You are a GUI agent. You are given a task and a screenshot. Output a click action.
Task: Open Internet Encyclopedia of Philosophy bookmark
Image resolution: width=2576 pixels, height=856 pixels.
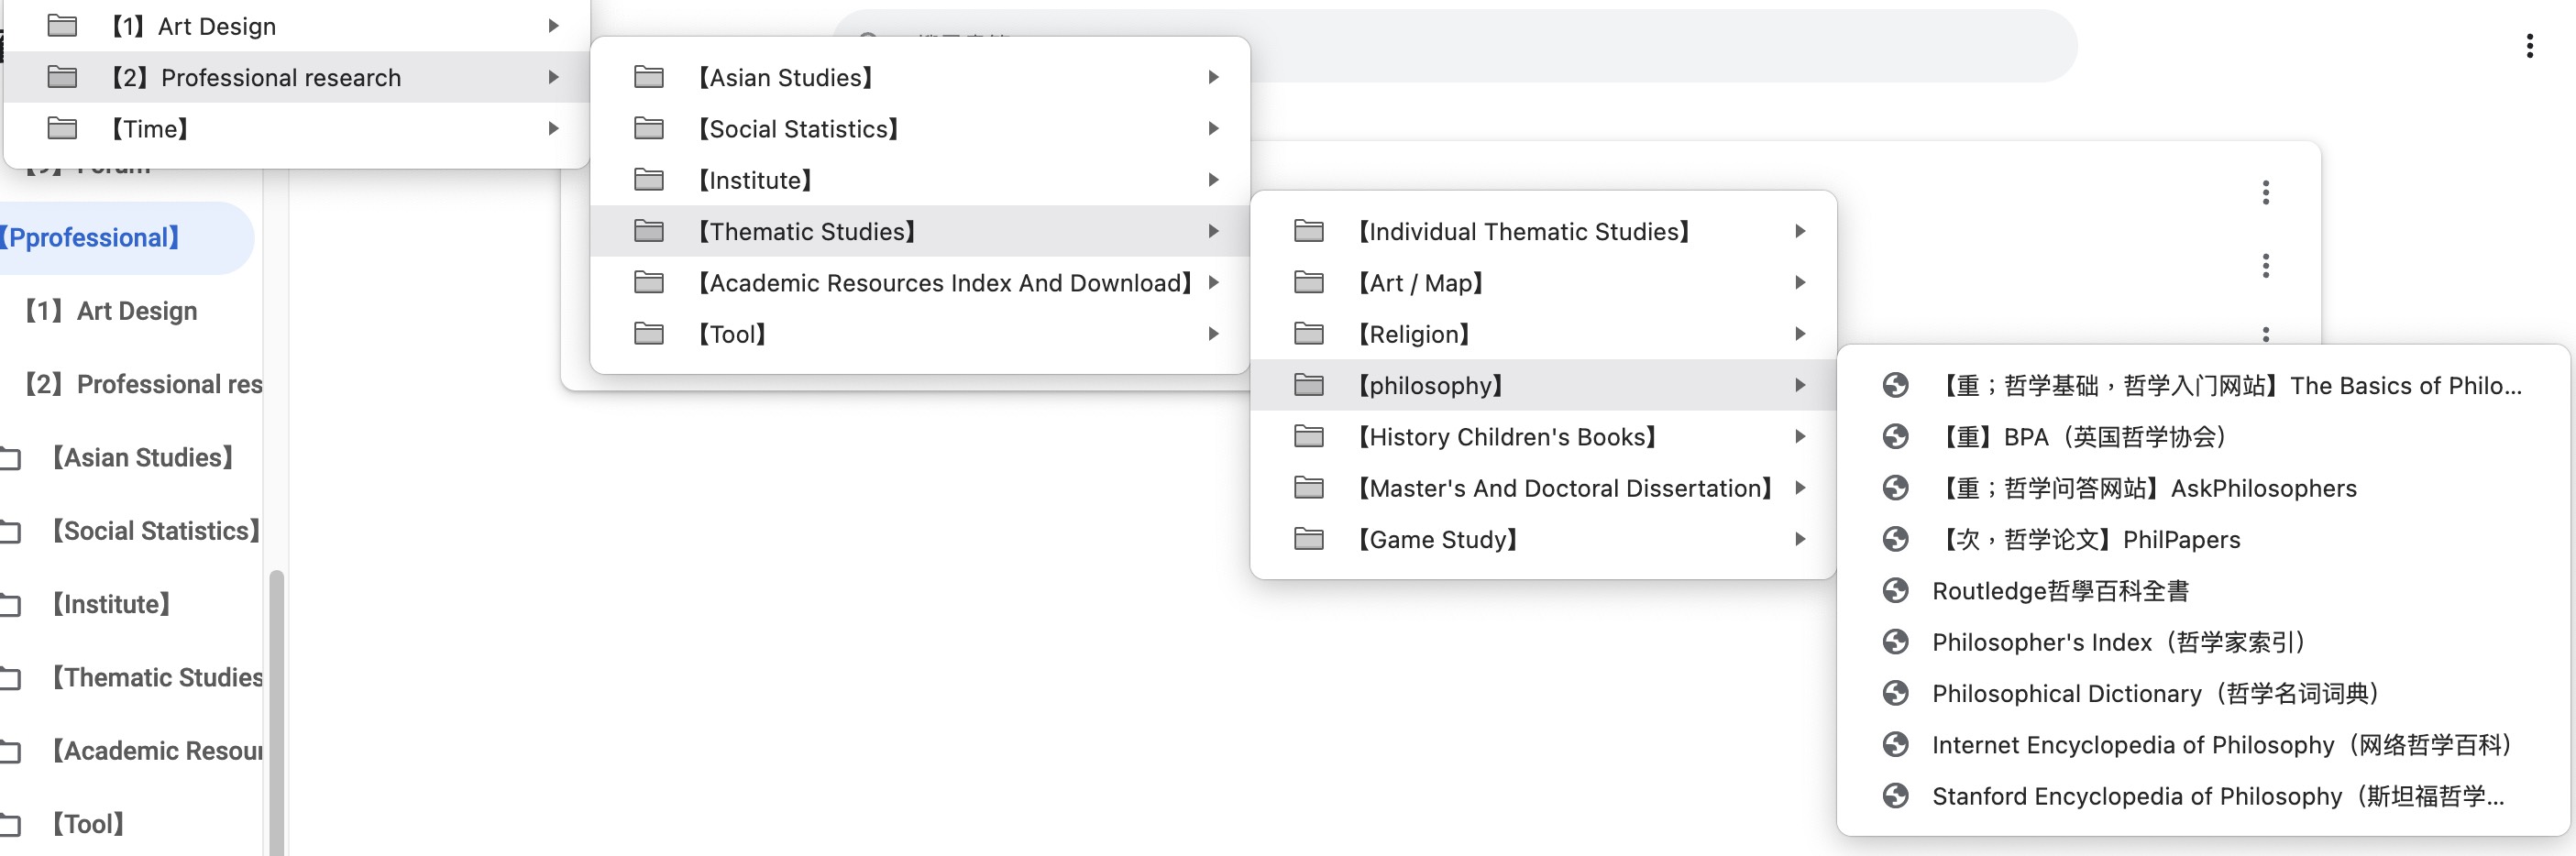click(x=2220, y=745)
